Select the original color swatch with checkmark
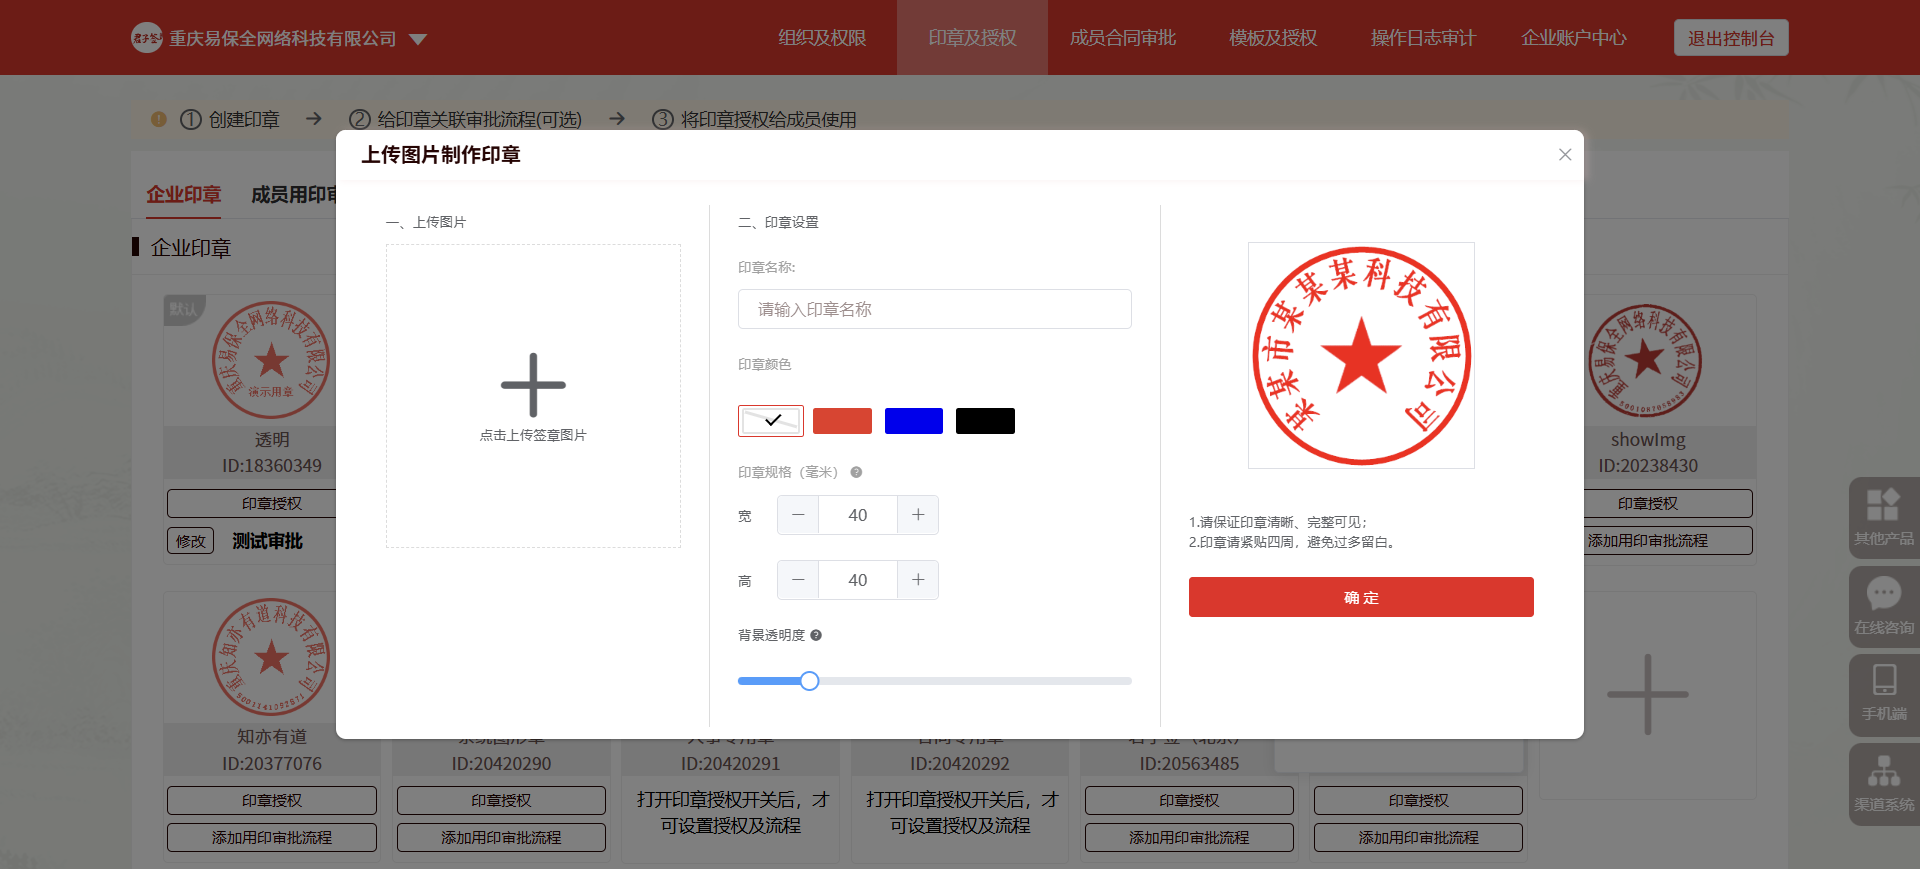1920x869 pixels. click(x=771, y=421)
